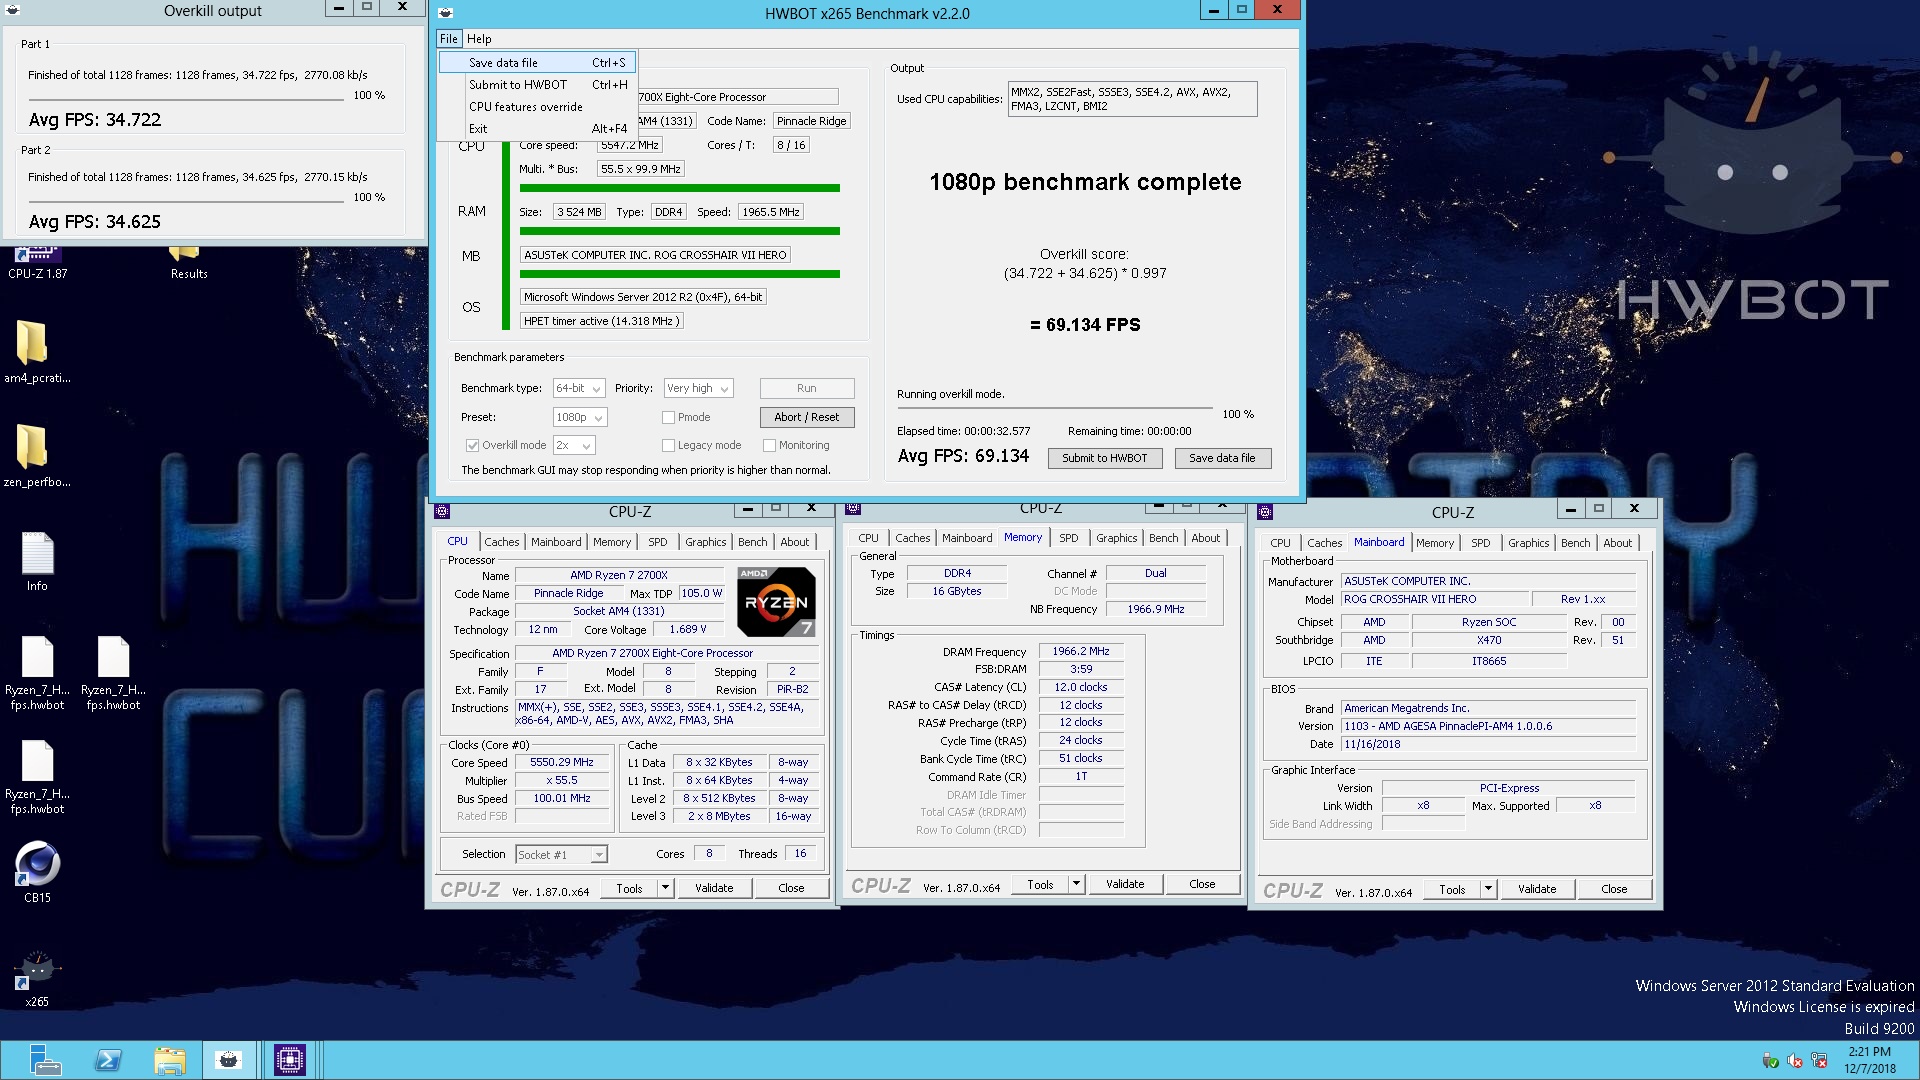Open the File menu in HWBOT x265
1920x1080 pixels.
coord(448,39)
